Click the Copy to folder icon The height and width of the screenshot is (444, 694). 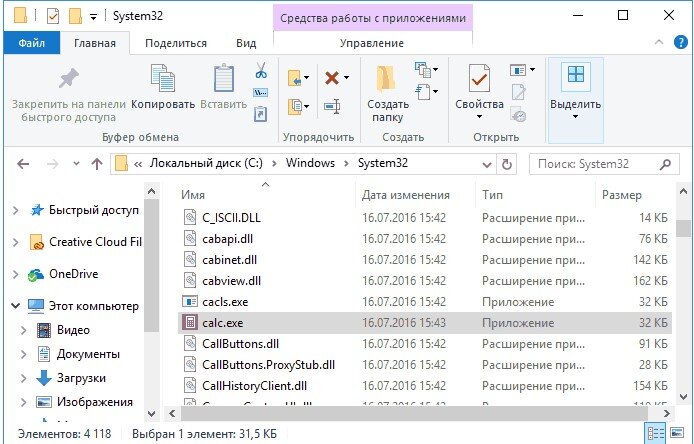coord(298,107)
